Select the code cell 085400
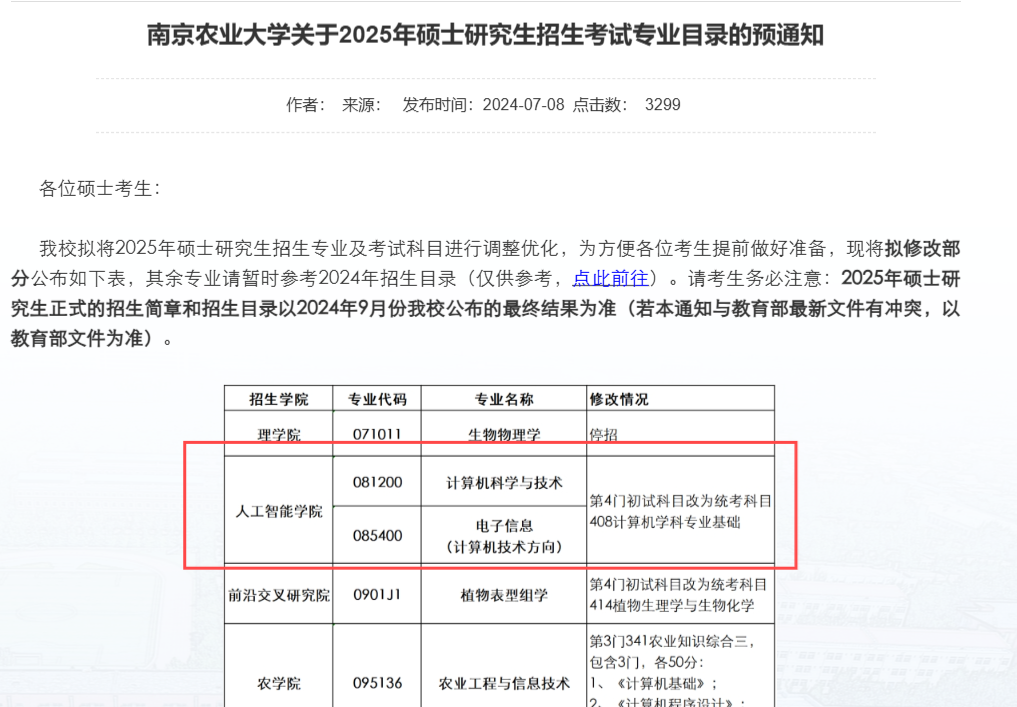This screenshot has height=707, width=1017. pyautogui.click(x=377, y=536)
